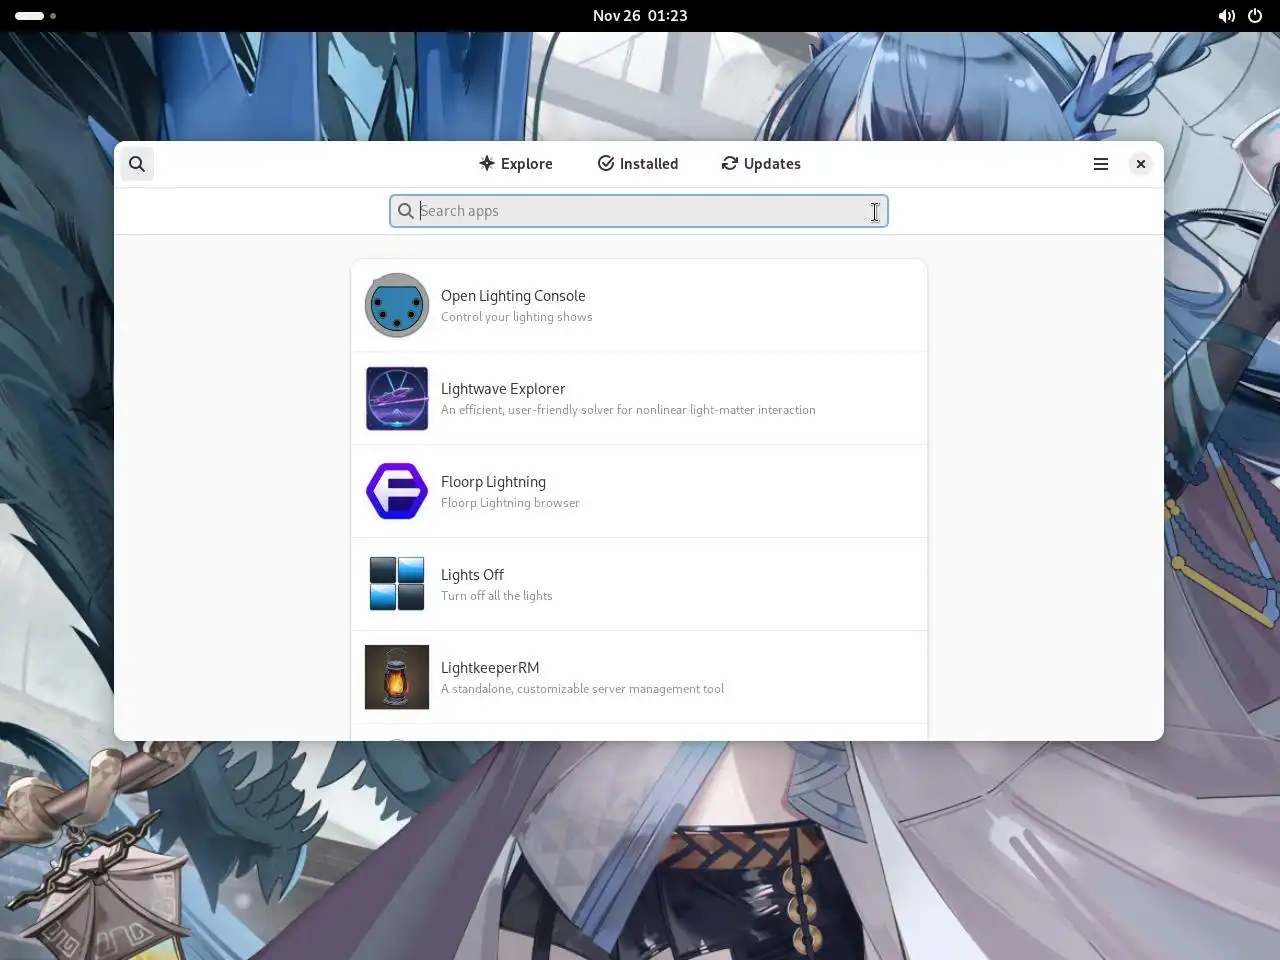
Task: Open the system volume indicator
Action: [x=1226, y=16]
